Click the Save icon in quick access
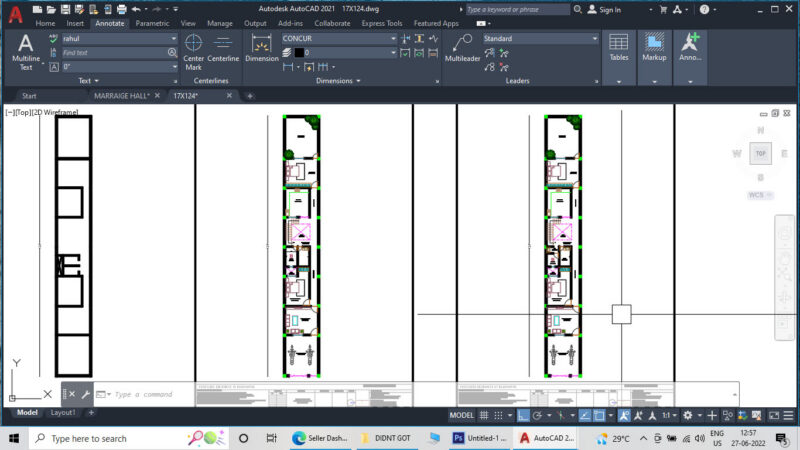 click(65, 9)
